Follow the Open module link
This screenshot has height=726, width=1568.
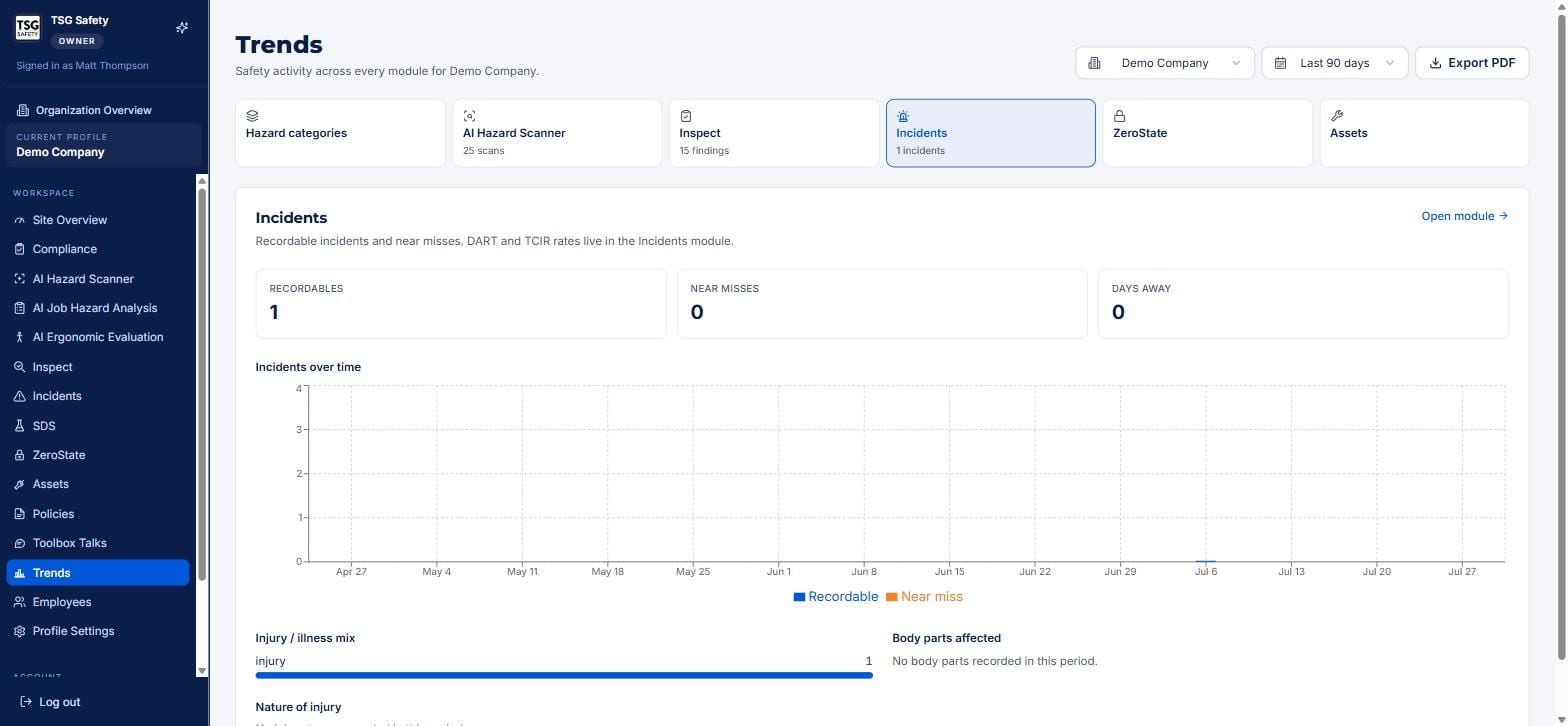(x=1465, y=216)
